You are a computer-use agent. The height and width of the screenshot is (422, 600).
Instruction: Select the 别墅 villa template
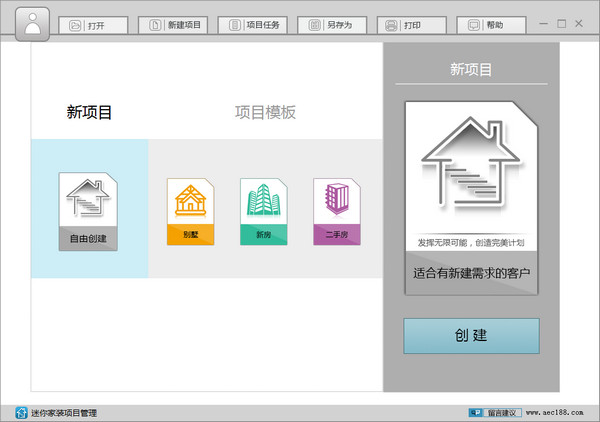click(x=191, y=212)
